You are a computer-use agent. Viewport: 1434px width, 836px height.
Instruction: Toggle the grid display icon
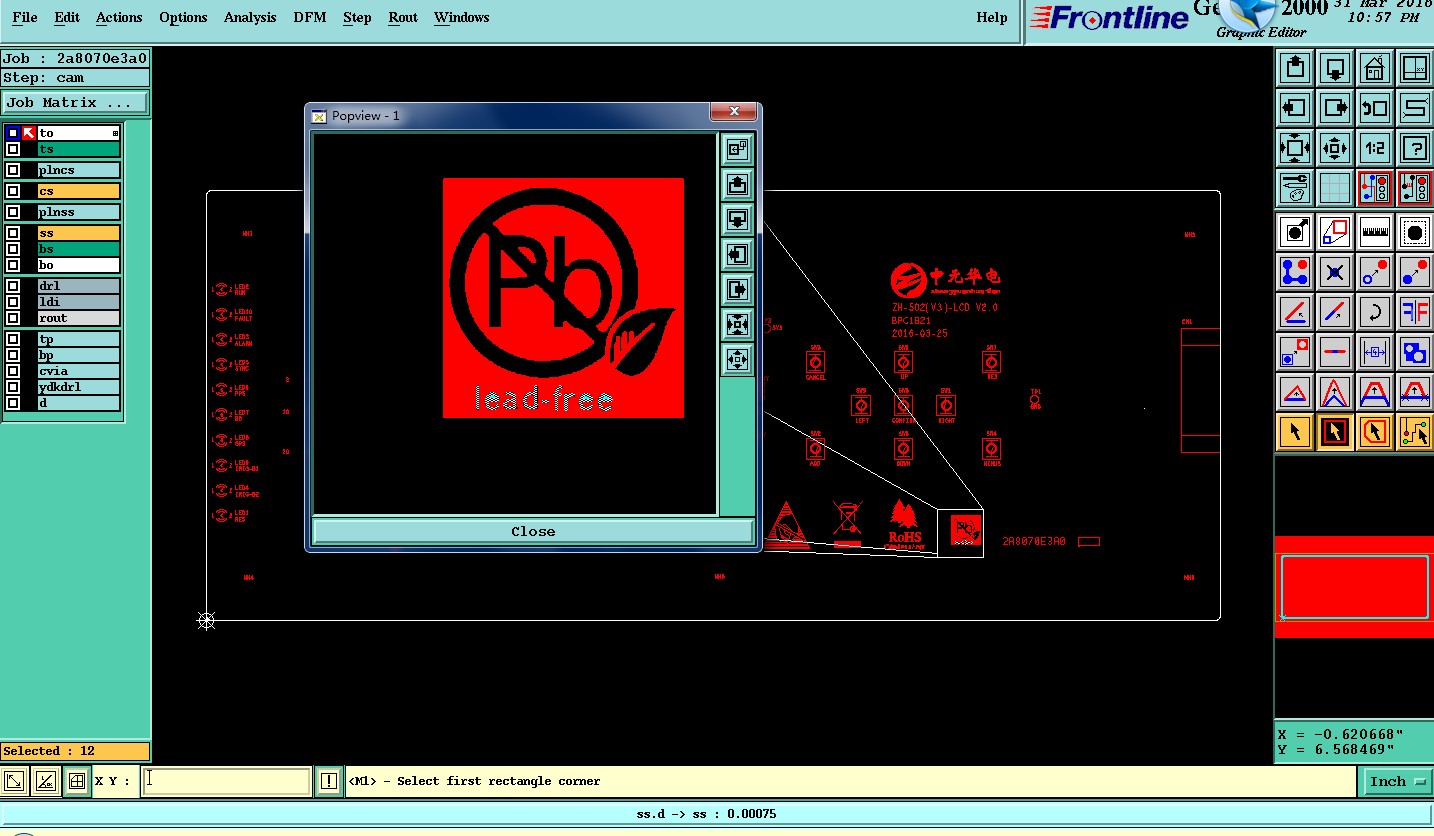tap(1335, 188)
